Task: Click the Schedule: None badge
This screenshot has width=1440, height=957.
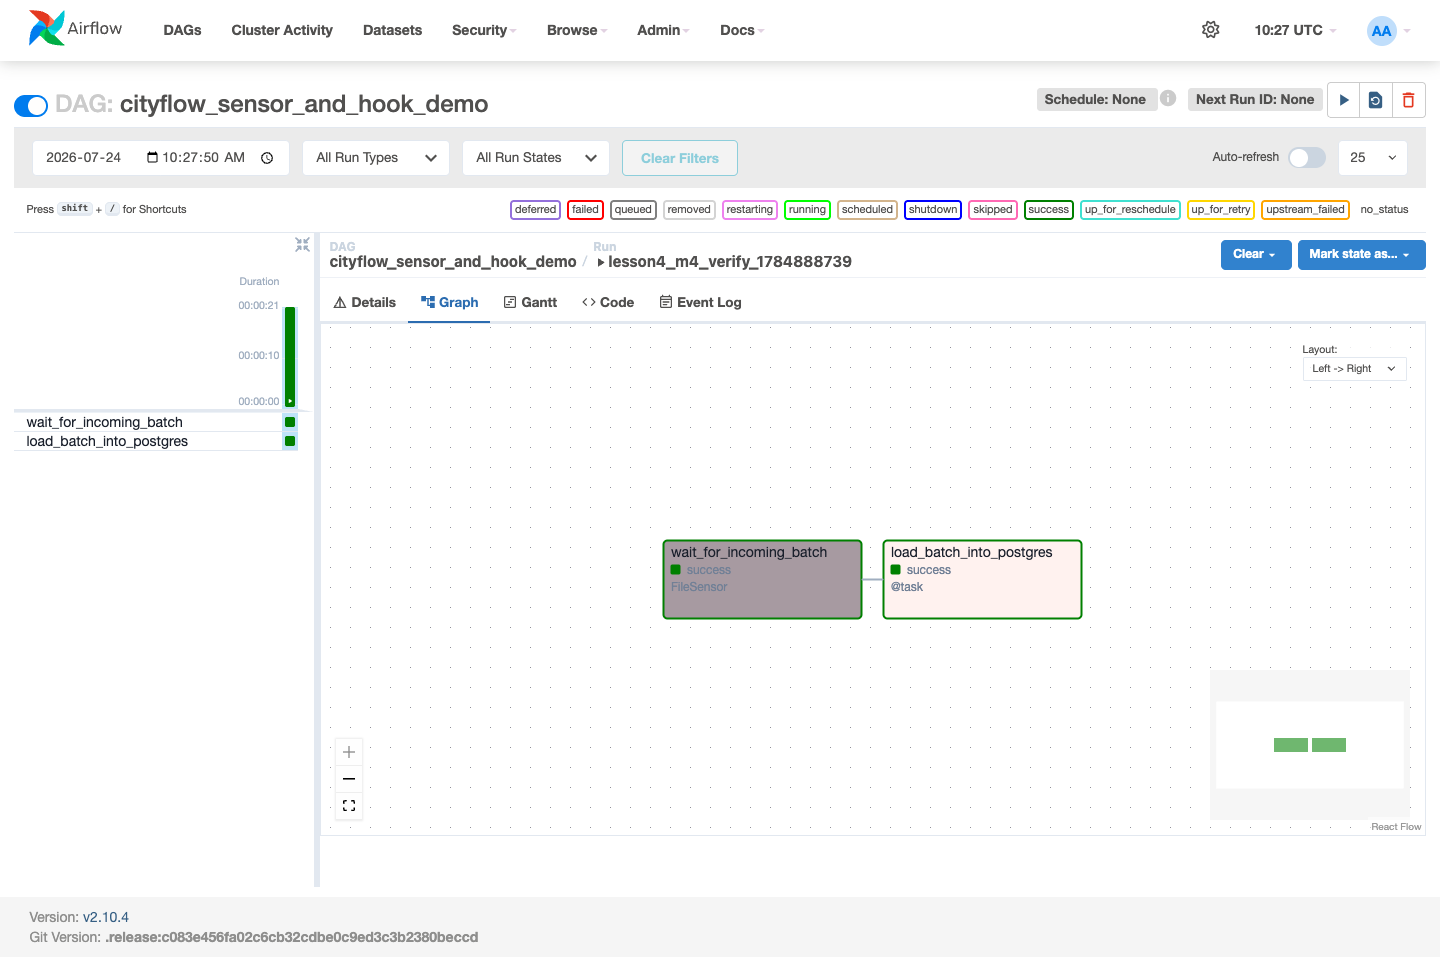Action: [x=1095, y=99]
